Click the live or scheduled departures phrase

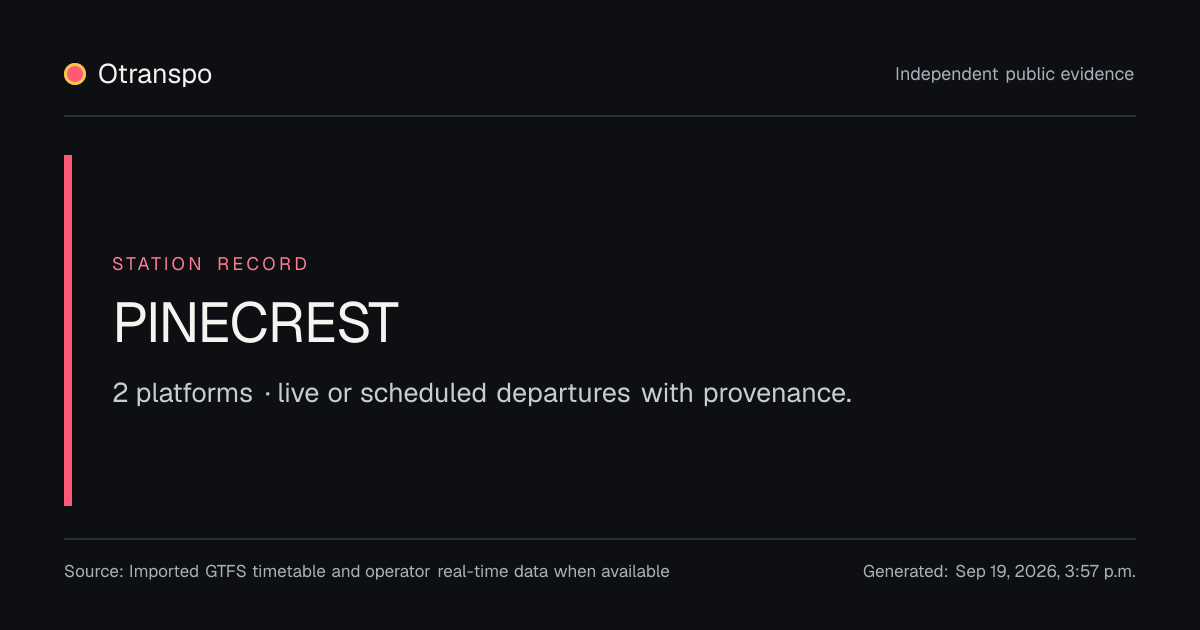tap(454, 393)
